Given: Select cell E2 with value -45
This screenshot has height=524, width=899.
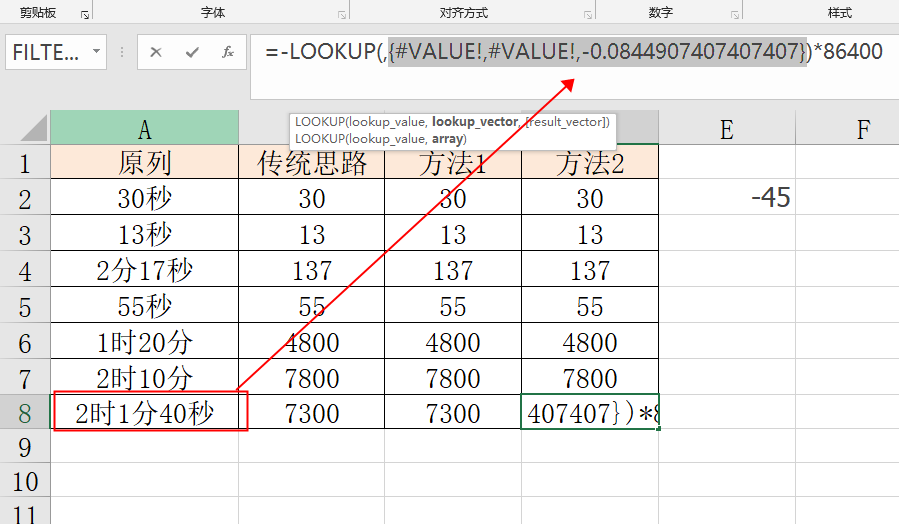Looking at the screenshot, I should [727, 198].
